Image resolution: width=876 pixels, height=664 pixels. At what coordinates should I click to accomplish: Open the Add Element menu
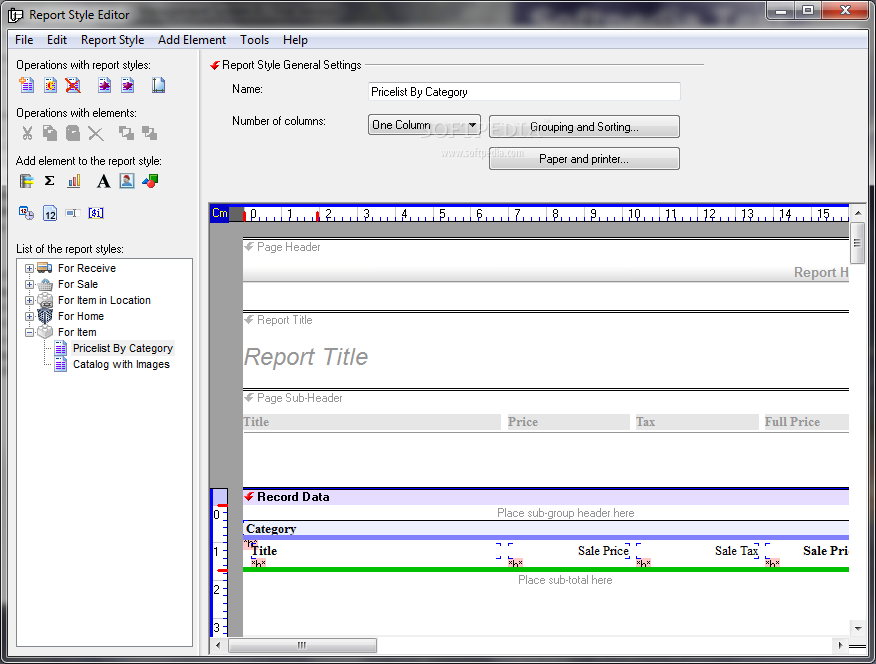pos(192,40)
